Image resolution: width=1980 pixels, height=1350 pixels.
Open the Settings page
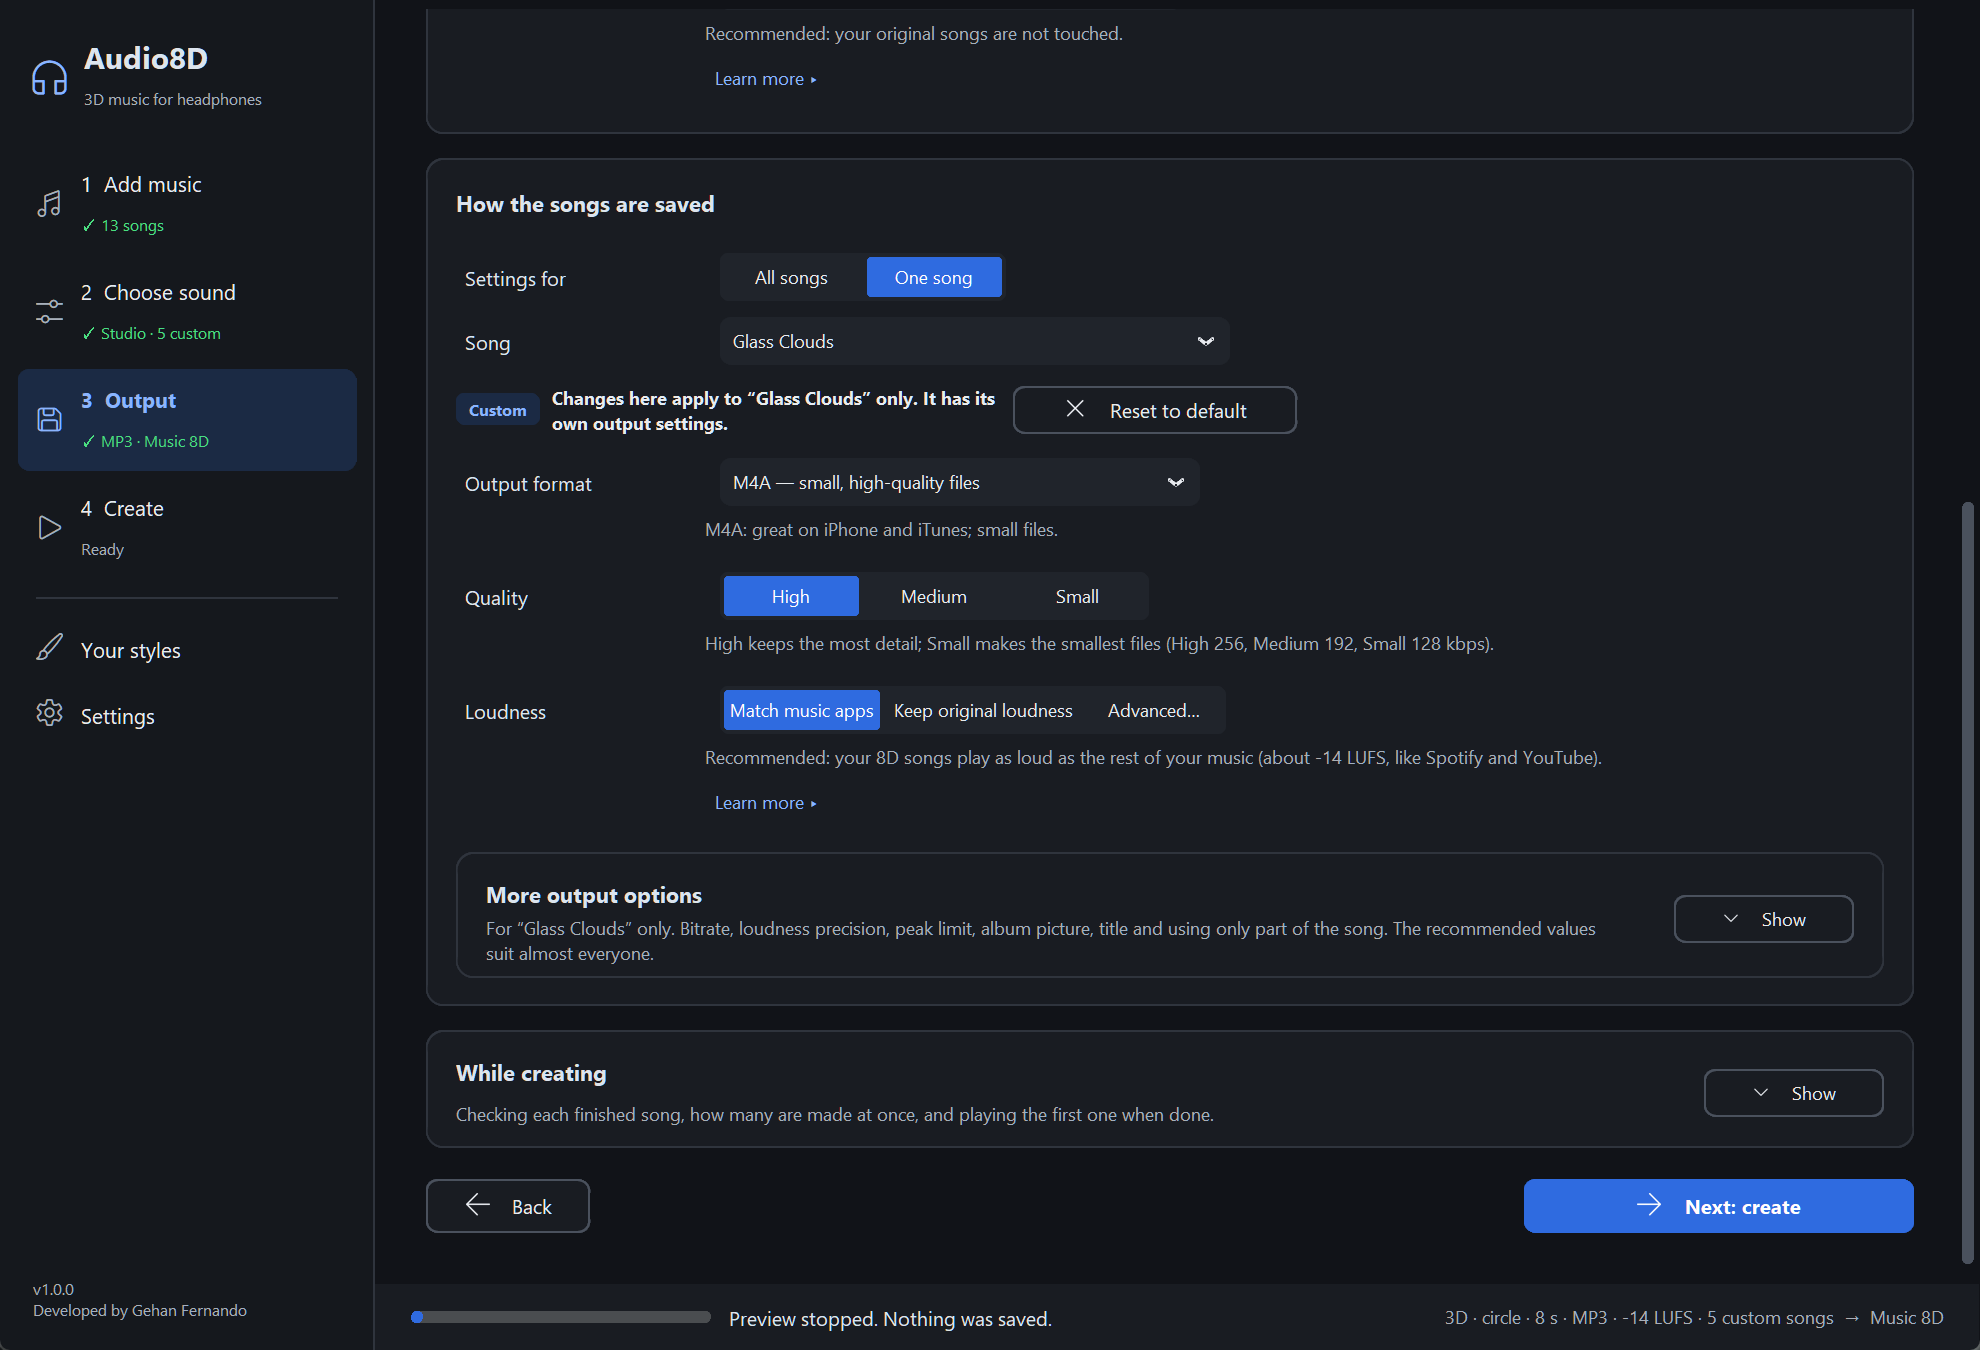pos(187,716)
